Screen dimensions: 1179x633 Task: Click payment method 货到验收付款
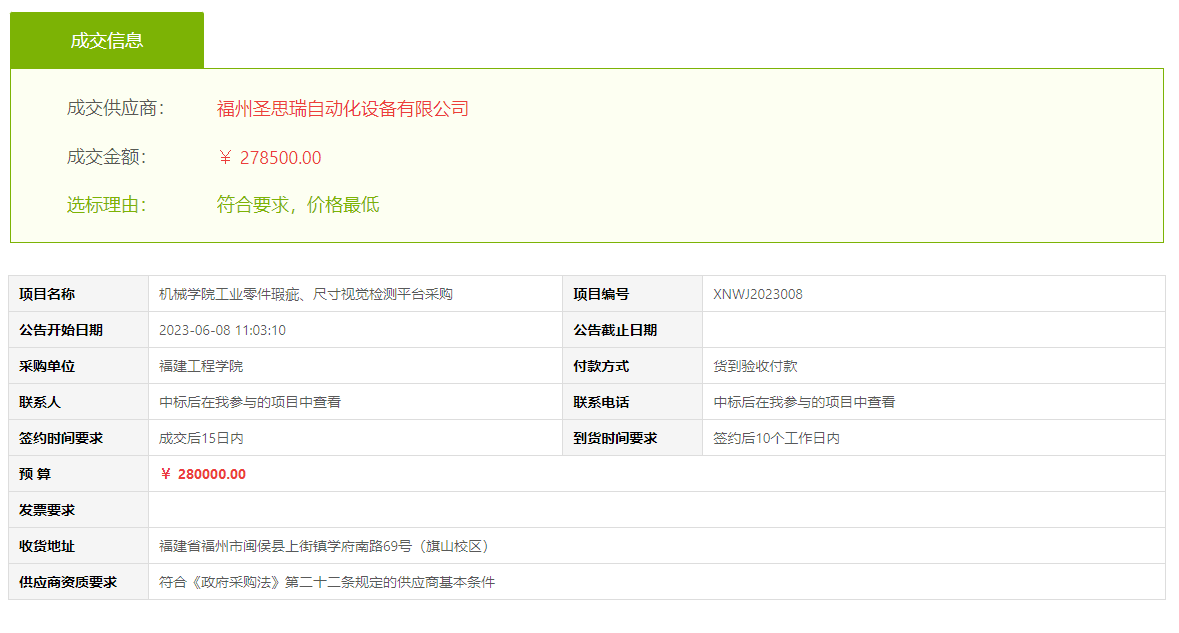[755, 366]
